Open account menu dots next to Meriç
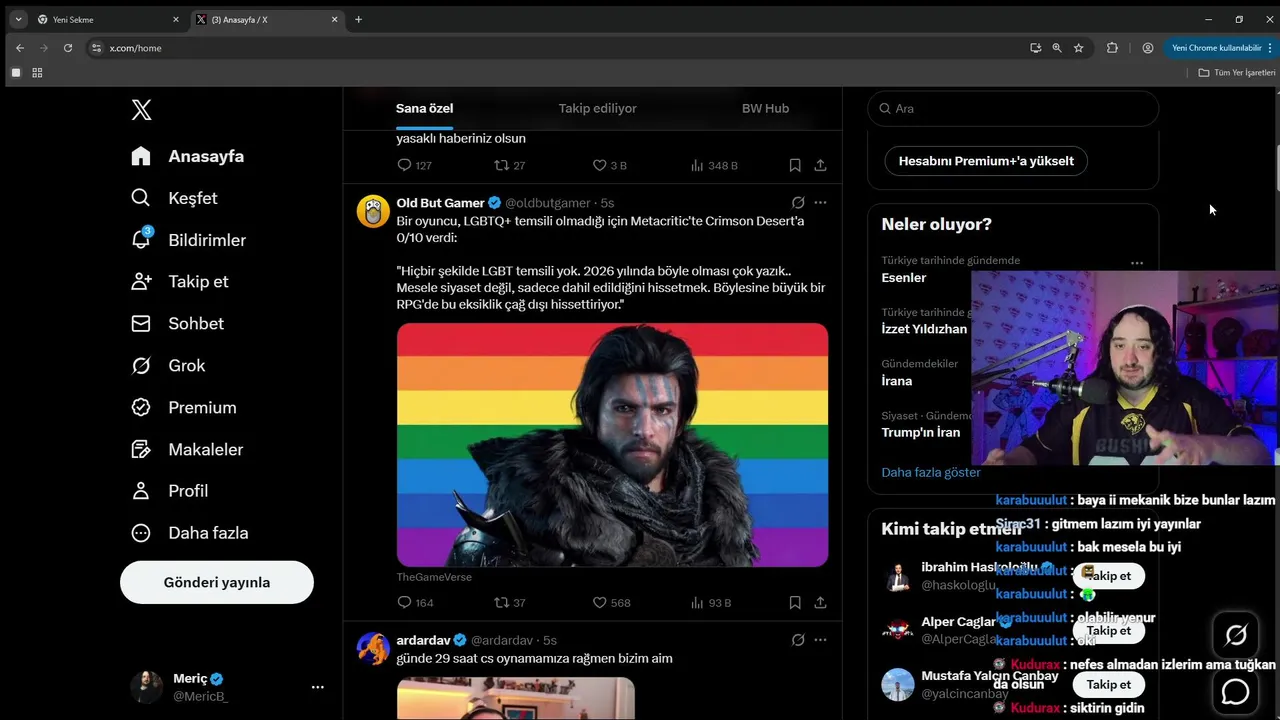This screenshot has width=1280, height=720. click(x=317, y=687)
